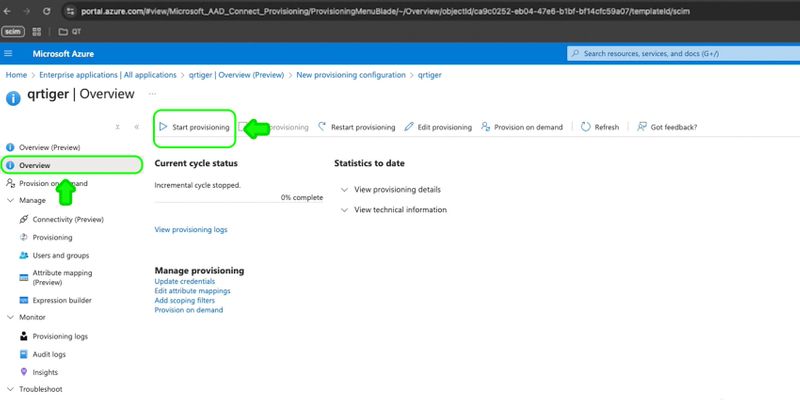The width and height of the screenshot is (800, 400).
Task: Click the Refresh circular icon in toolbar
Action: point(586,127)
